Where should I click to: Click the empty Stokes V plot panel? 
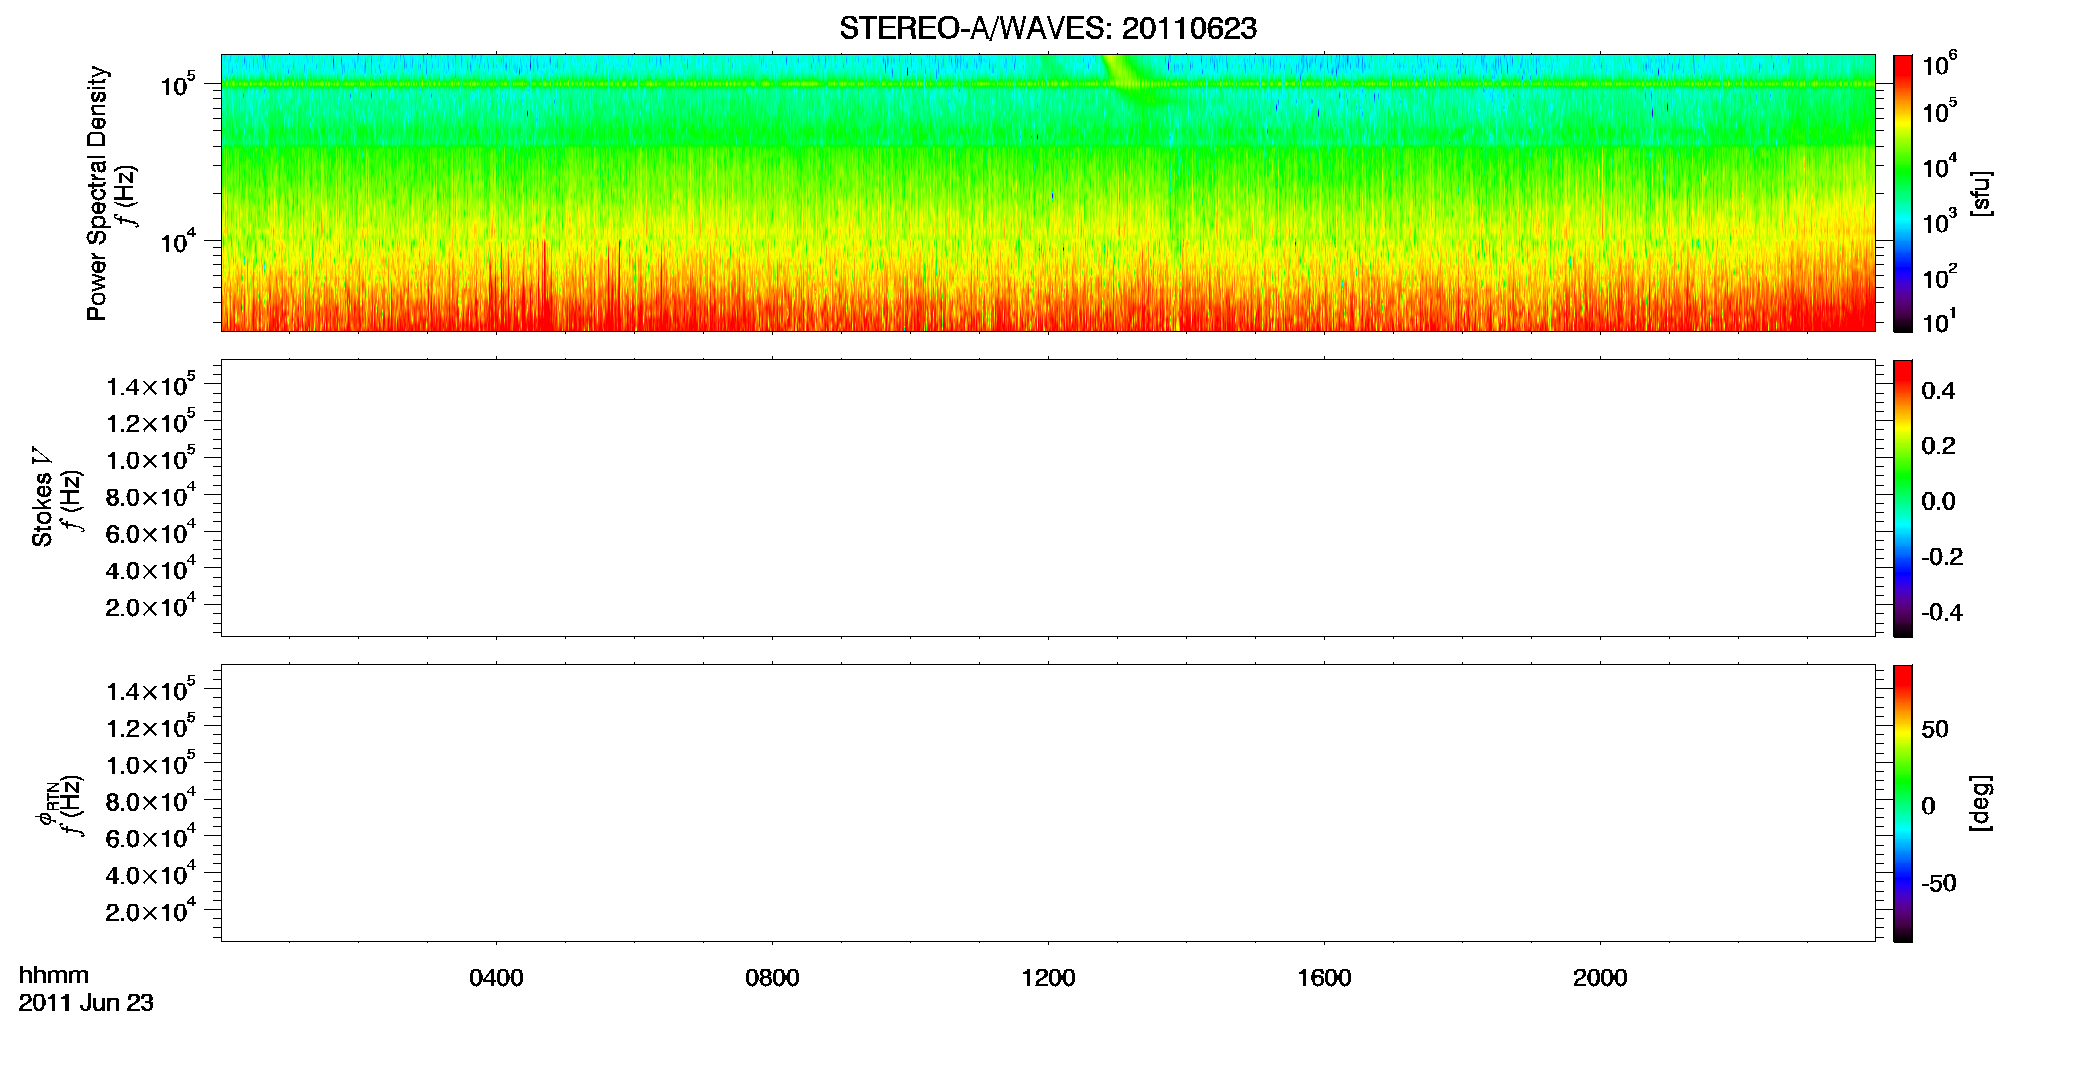pyautogui.click(x=1048, y=498)
